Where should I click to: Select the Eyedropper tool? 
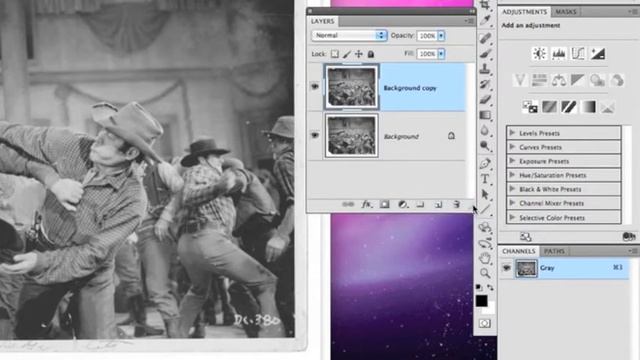coord(485,20)
